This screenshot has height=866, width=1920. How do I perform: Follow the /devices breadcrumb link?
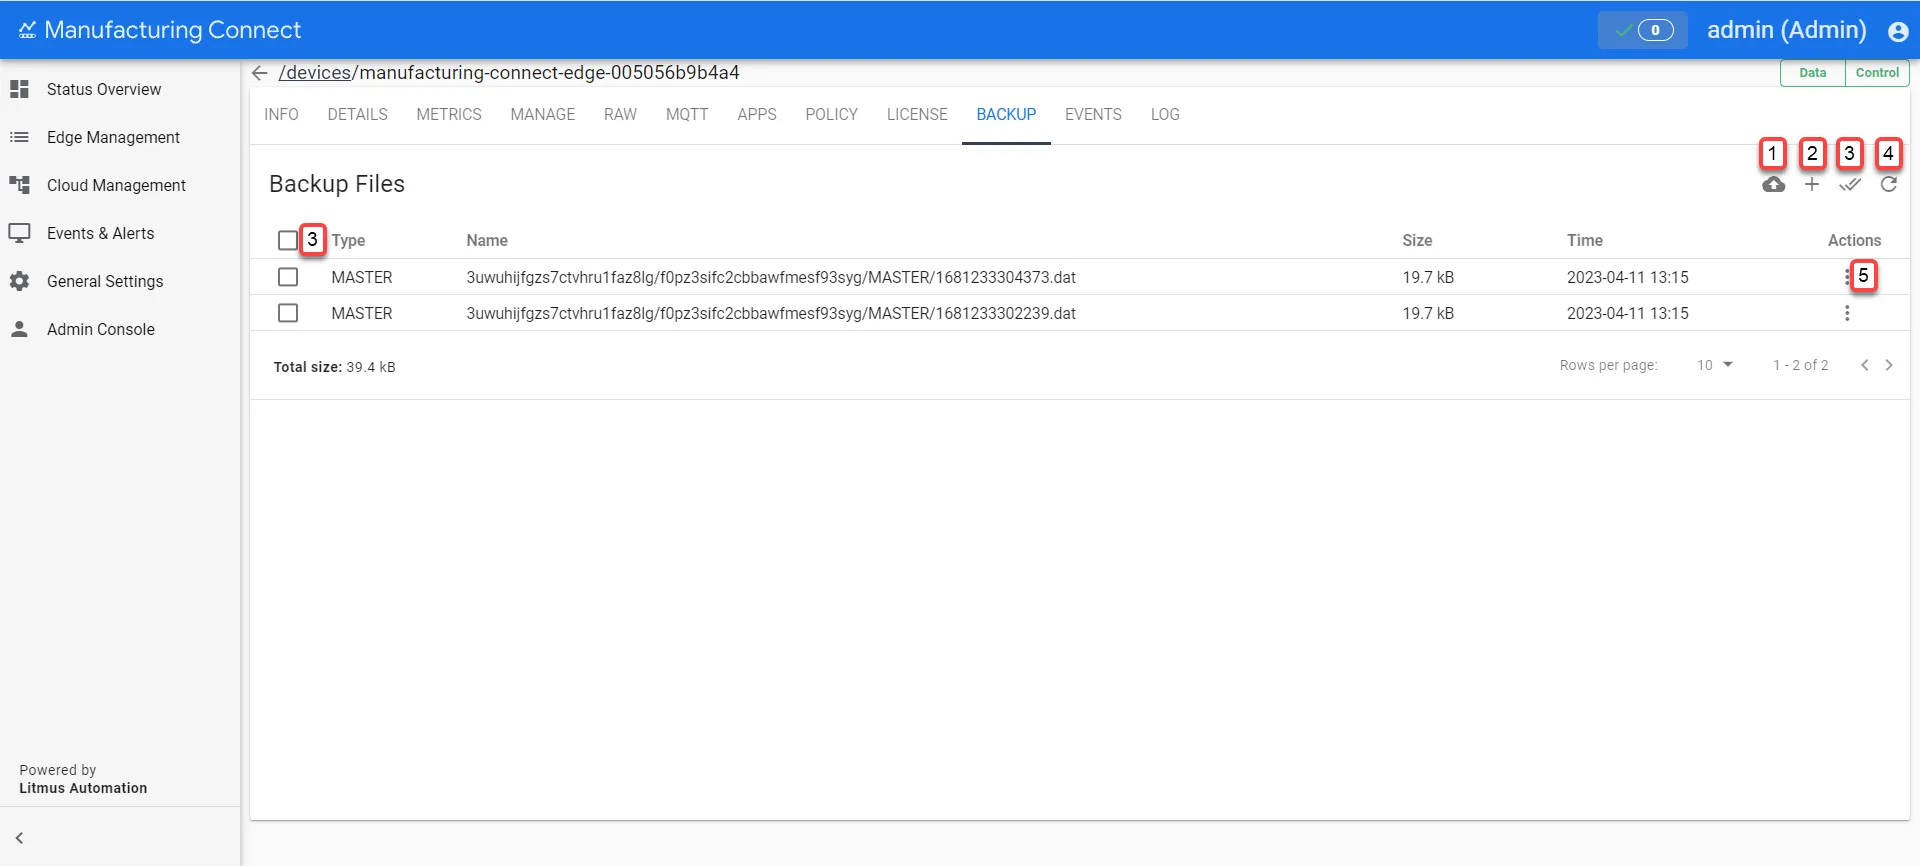pyautogui.click(x=315, y=73)
